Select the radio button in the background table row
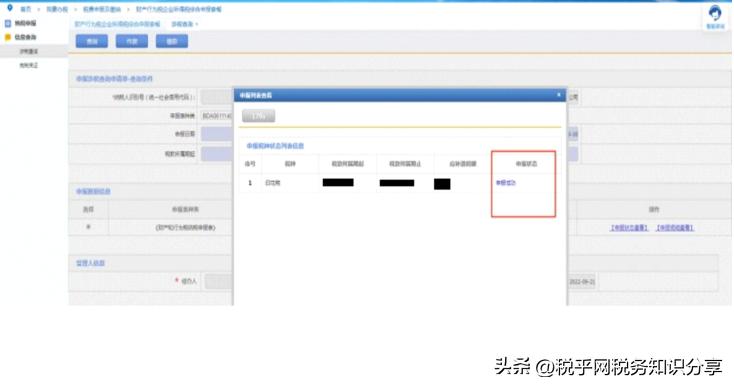Image resolution: width=734 pixels, height=387 pixels. click(x=88, y=227)
